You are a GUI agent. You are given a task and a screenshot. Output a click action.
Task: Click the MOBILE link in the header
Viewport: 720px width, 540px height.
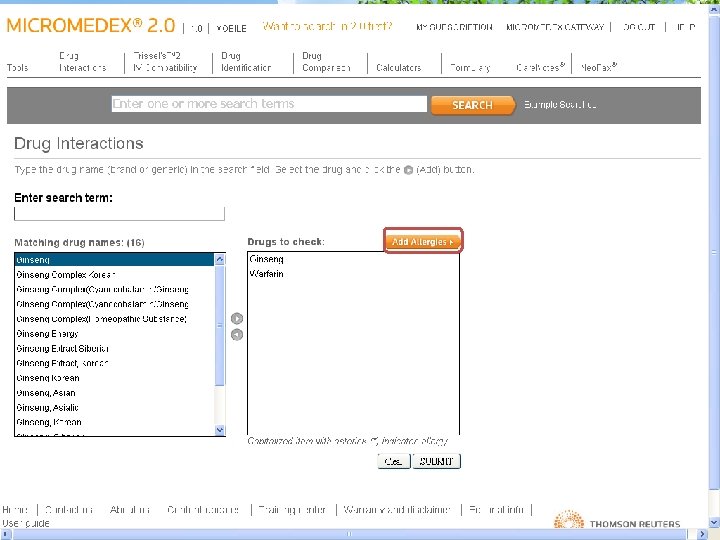point(231,28)
